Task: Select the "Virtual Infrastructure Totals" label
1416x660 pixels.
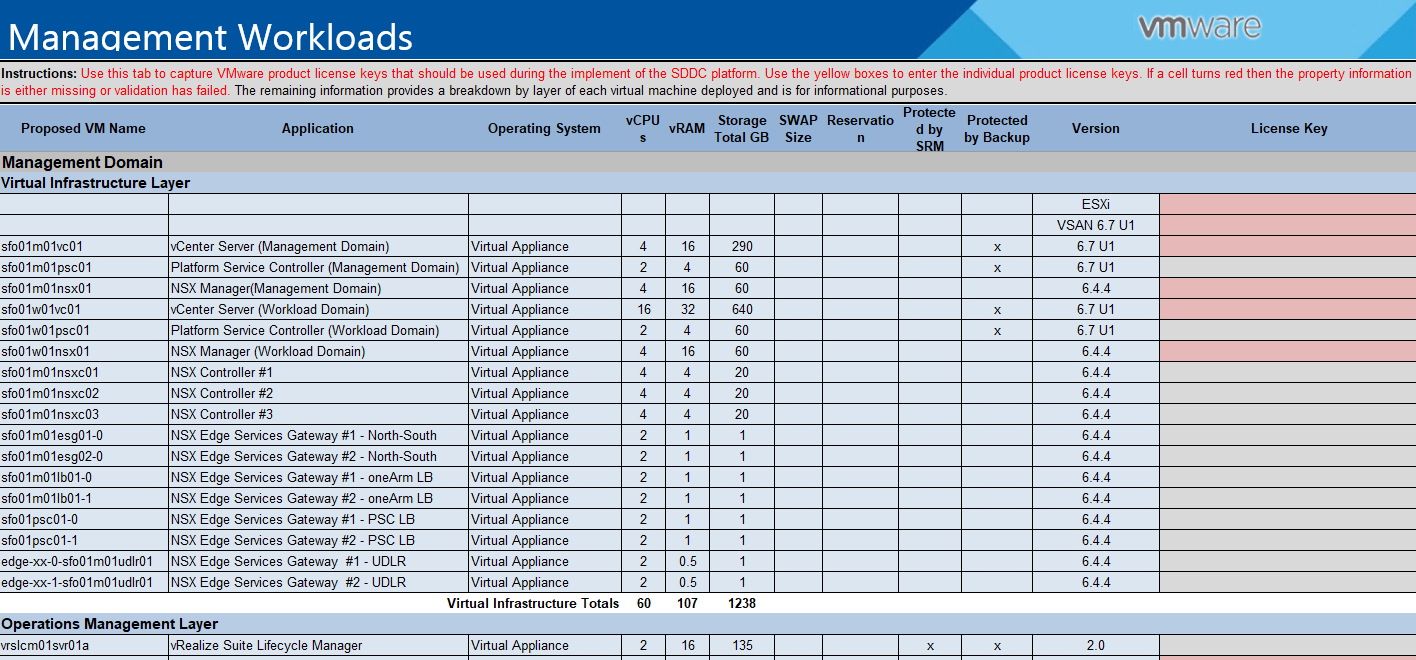Action: coord(533,603)
